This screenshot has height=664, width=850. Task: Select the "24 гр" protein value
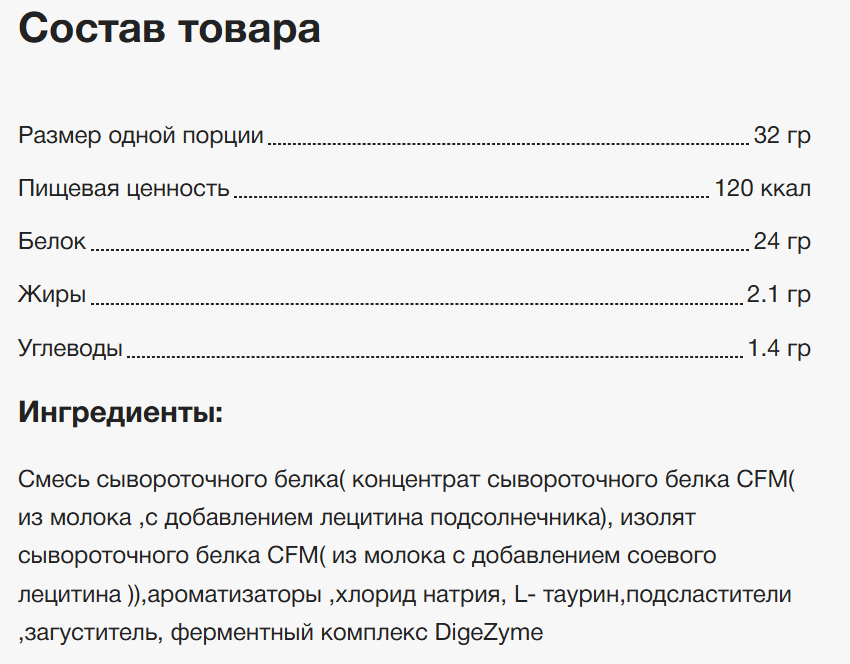[782, 241]
